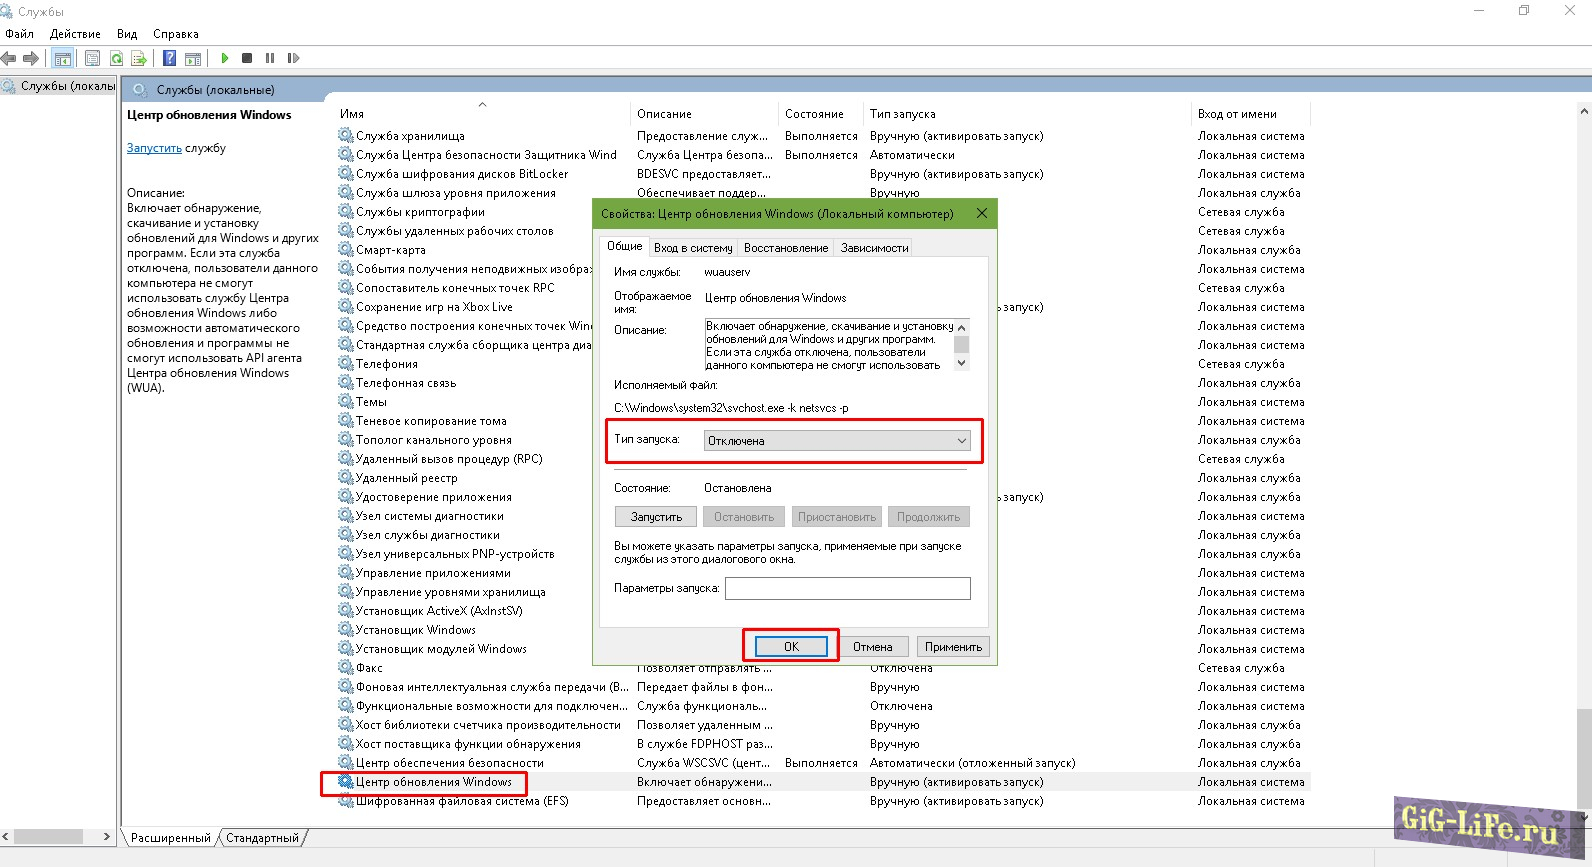Click the 'Запустить' service link in left pane
Screen dimensions: 1592x867
point(154,148)
